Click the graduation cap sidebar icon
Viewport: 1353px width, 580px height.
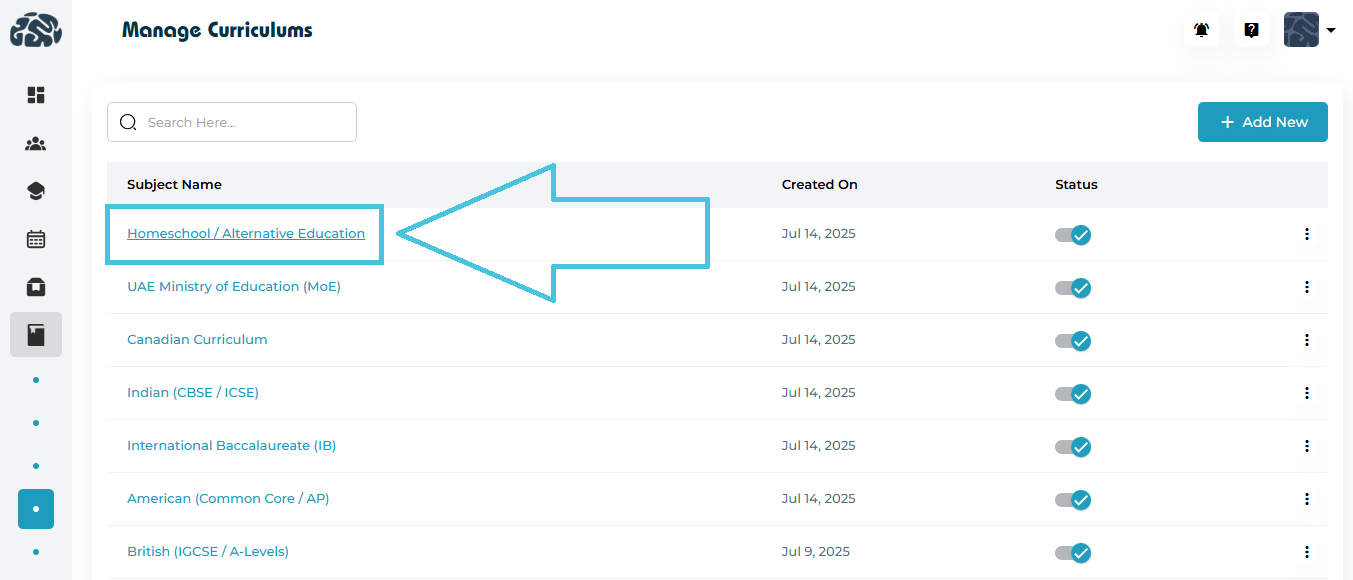36,191
